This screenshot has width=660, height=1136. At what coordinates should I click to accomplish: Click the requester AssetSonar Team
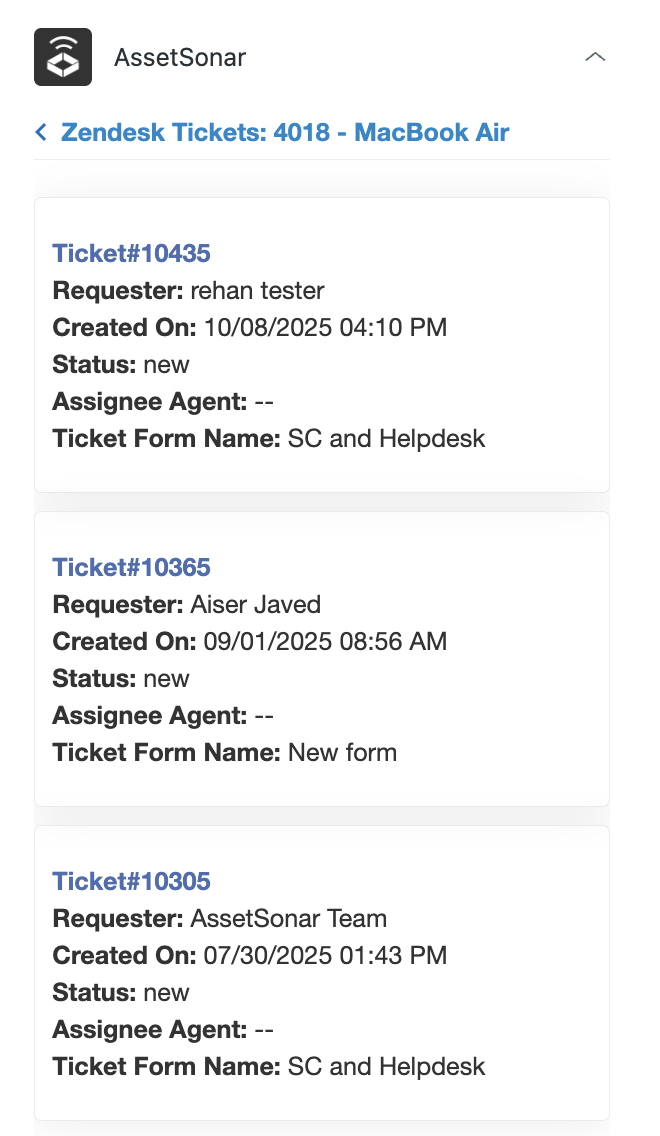tap(288, 919)
